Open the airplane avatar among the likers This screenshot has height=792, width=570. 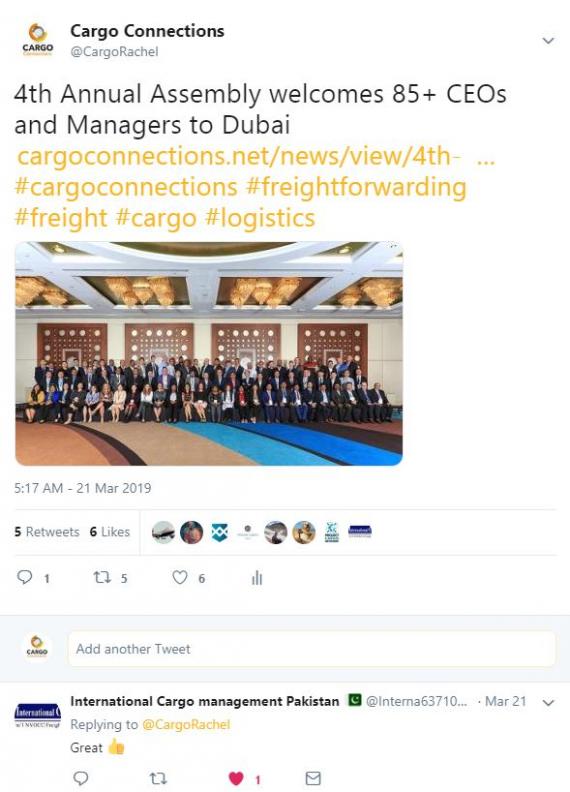click(x=163, y=532)
